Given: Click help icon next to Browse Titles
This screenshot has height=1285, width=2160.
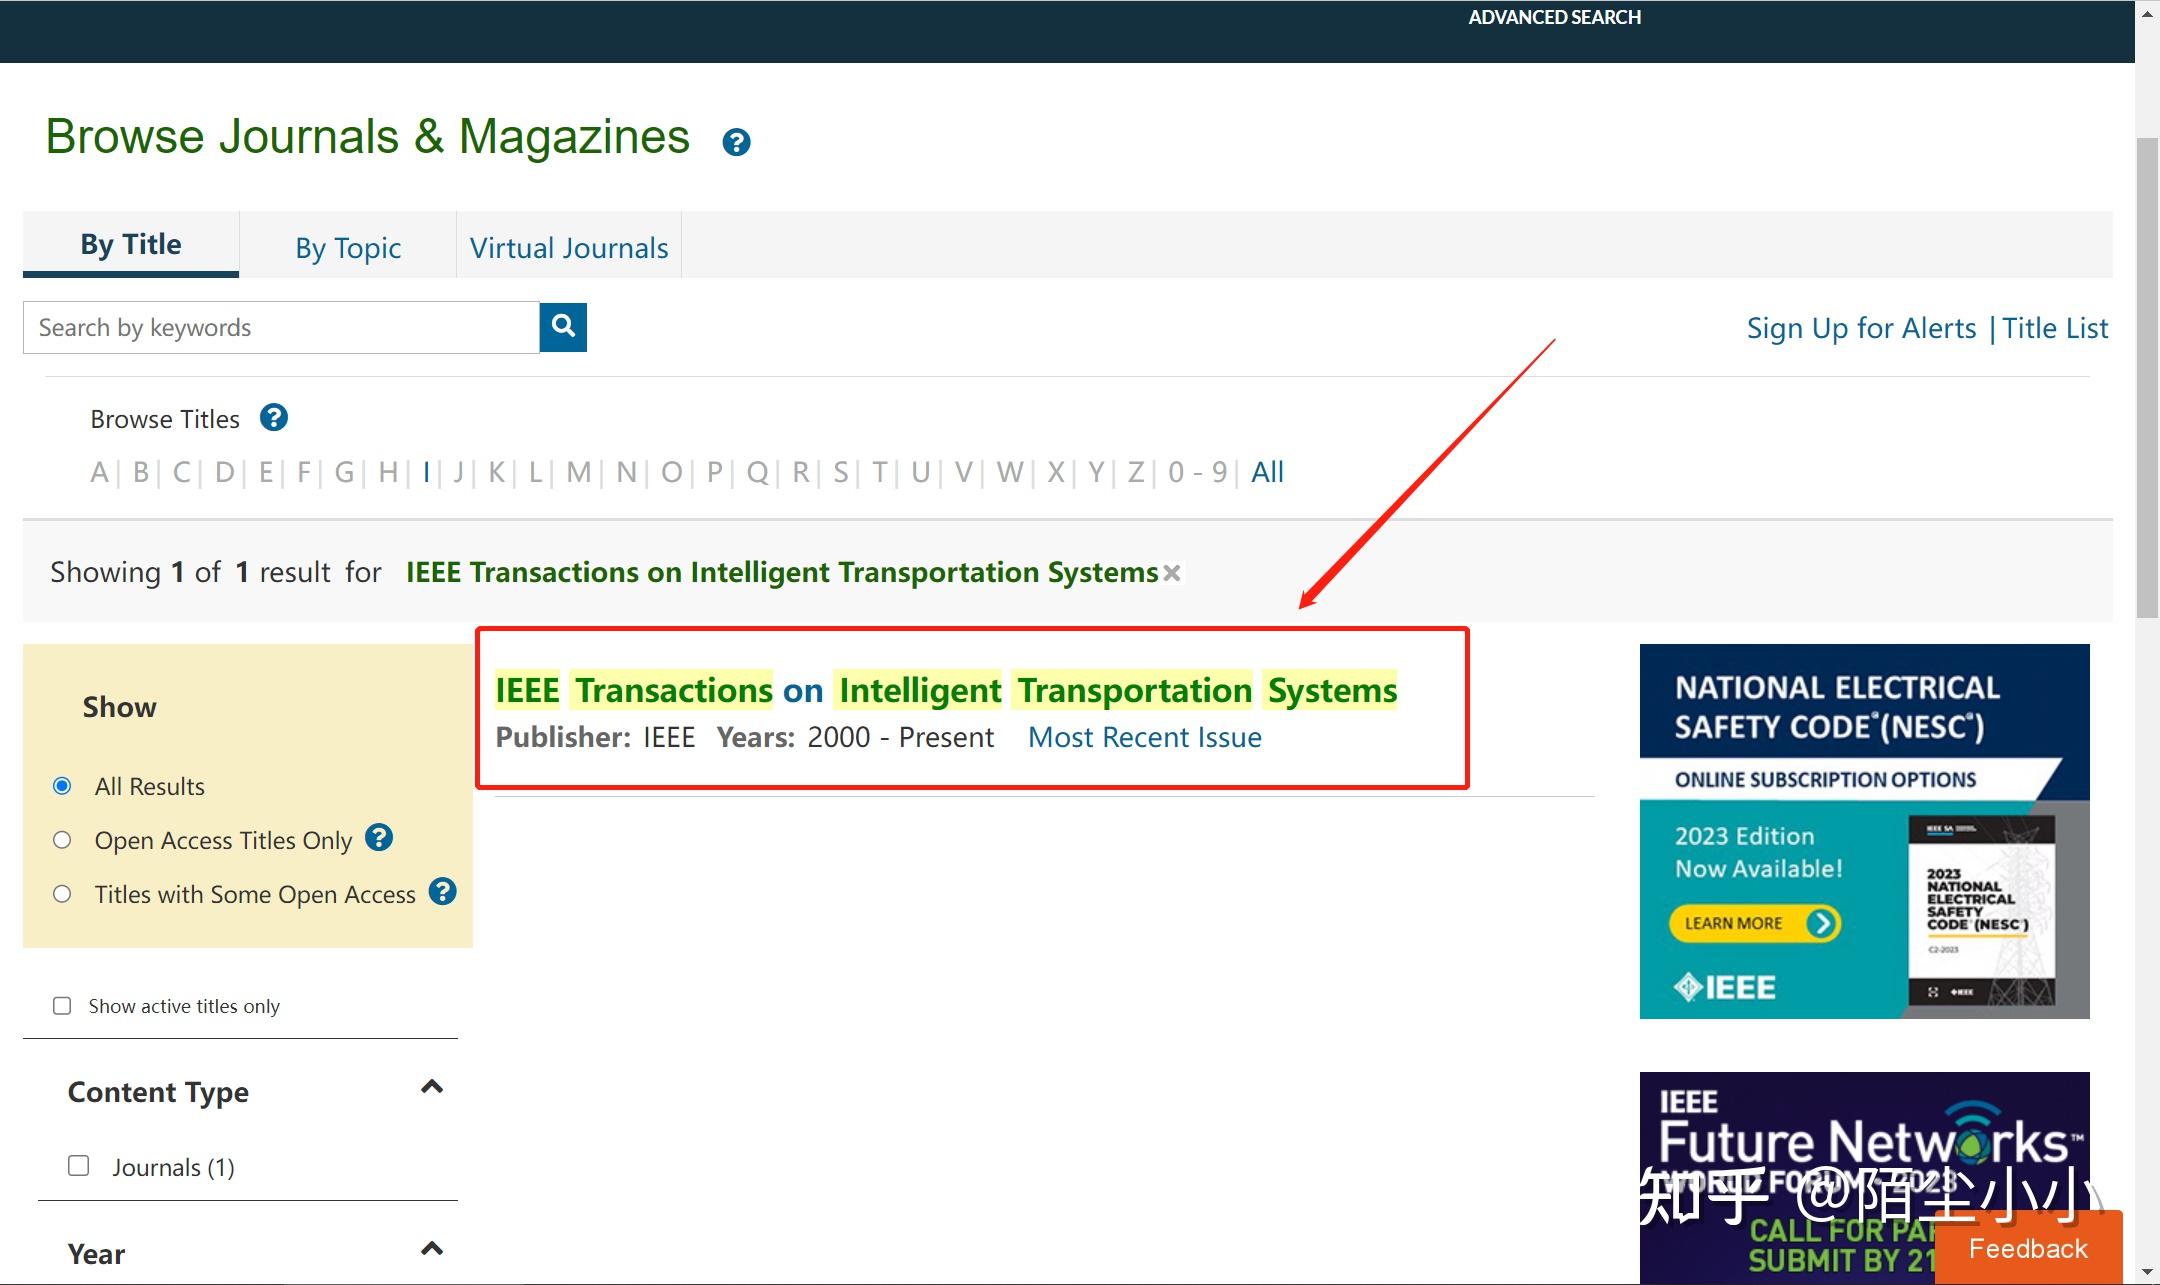Looking at the screenshot, I should (274, 418).
